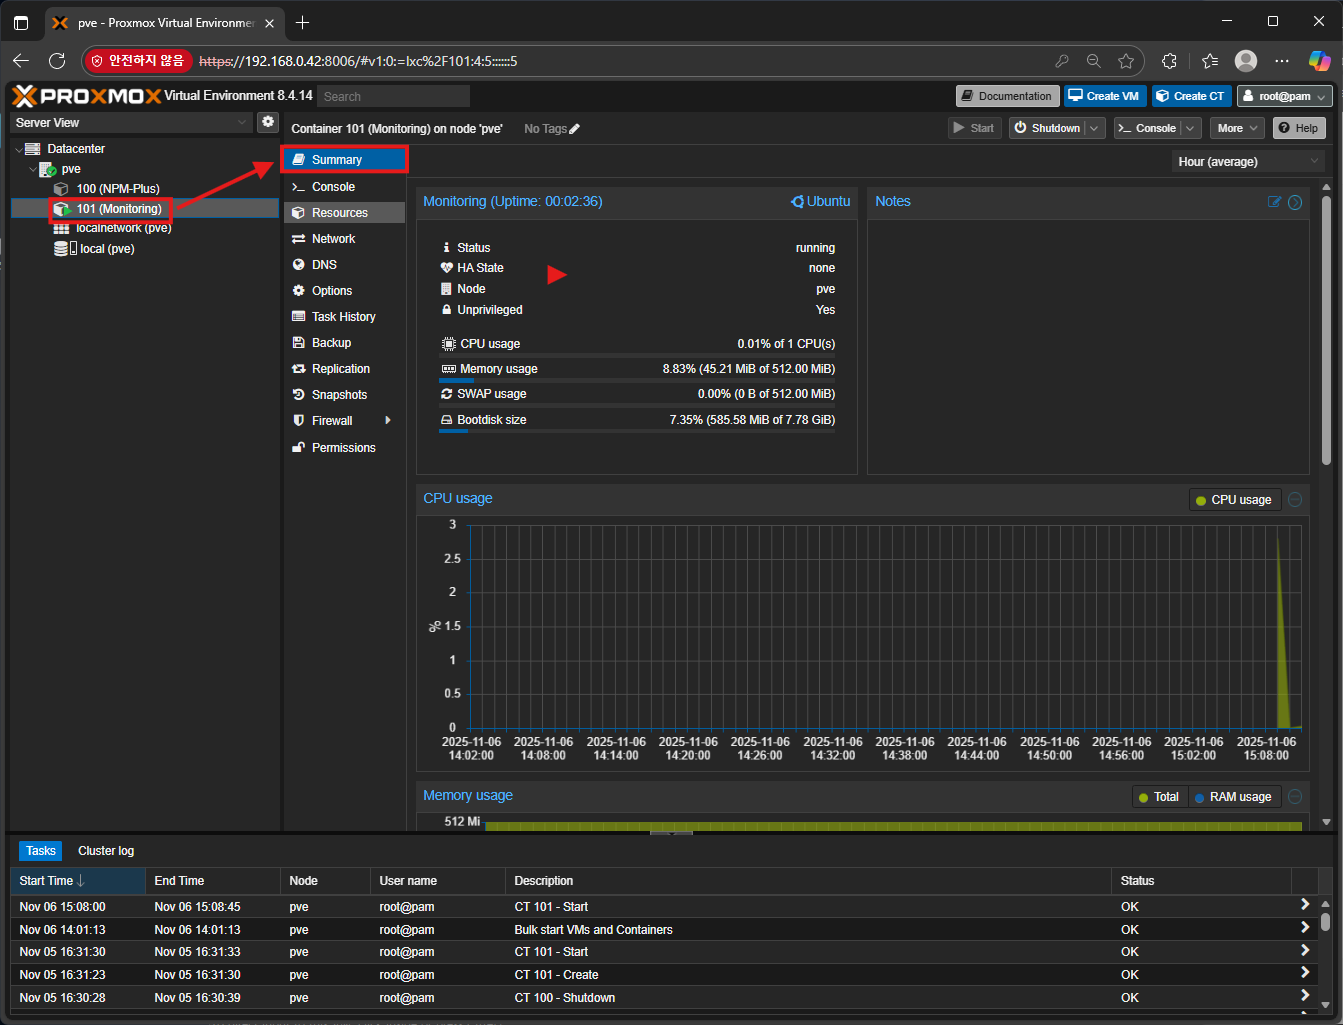Click the Create VM button
The width and height of the screenshot is (1343, 1025).
coord(1105,96)
